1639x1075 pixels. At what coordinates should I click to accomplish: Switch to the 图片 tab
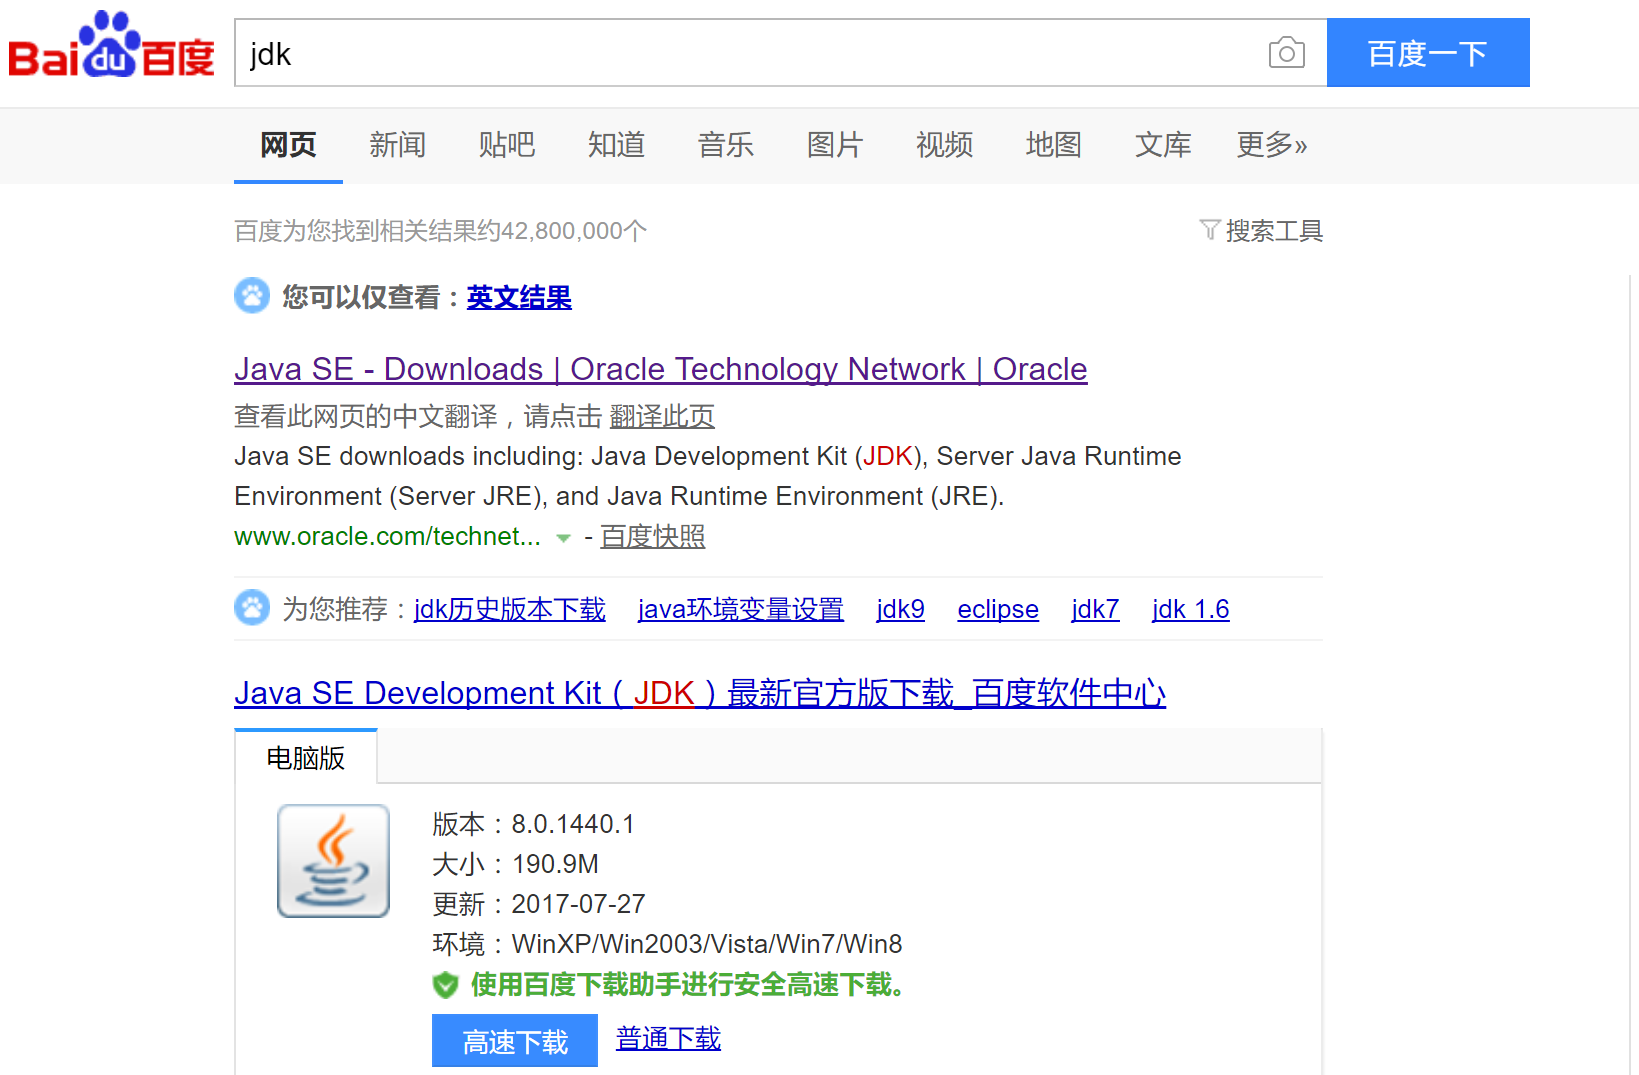[x=835, y=145]
